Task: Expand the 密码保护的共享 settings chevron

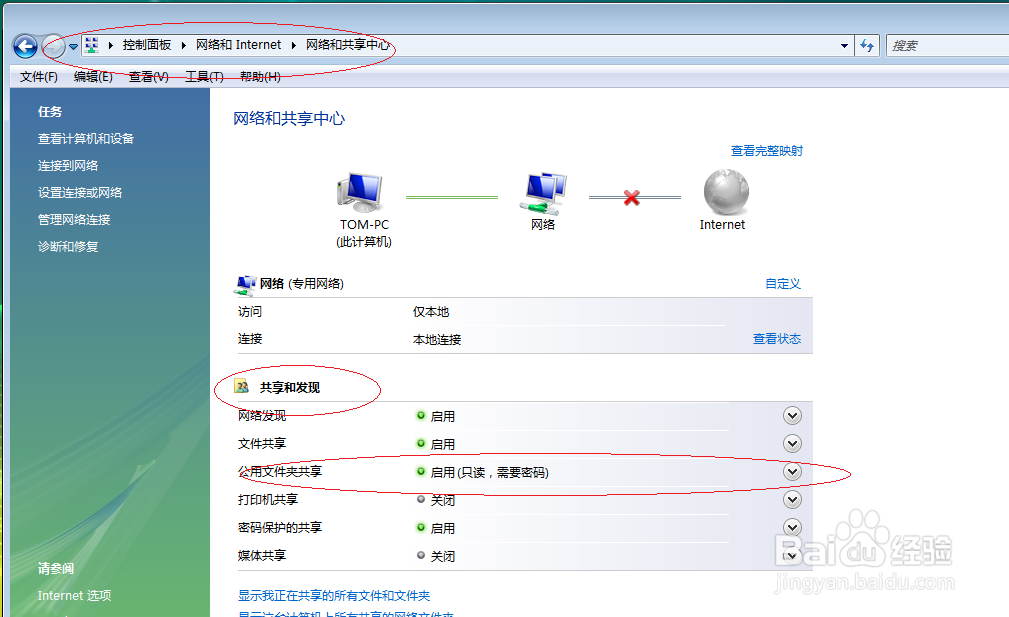Action: (792, 528)
